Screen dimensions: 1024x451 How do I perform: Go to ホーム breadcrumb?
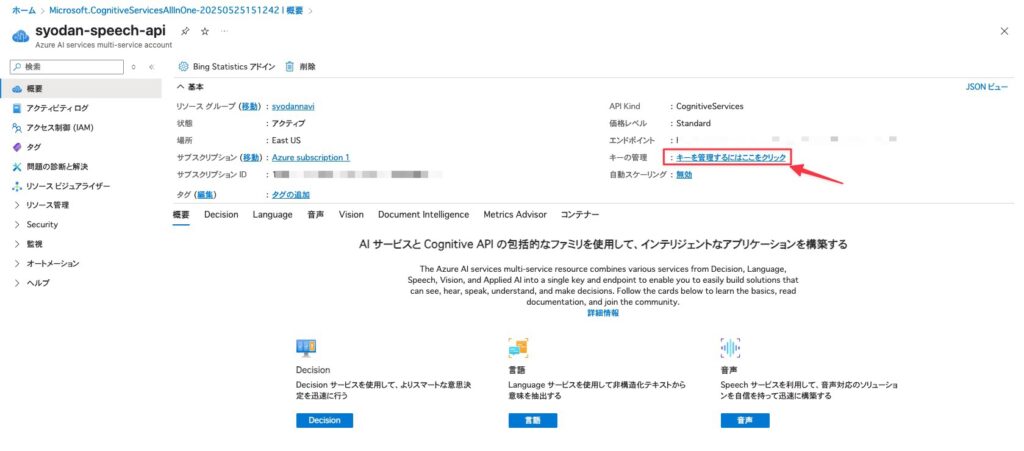[24, 10]
